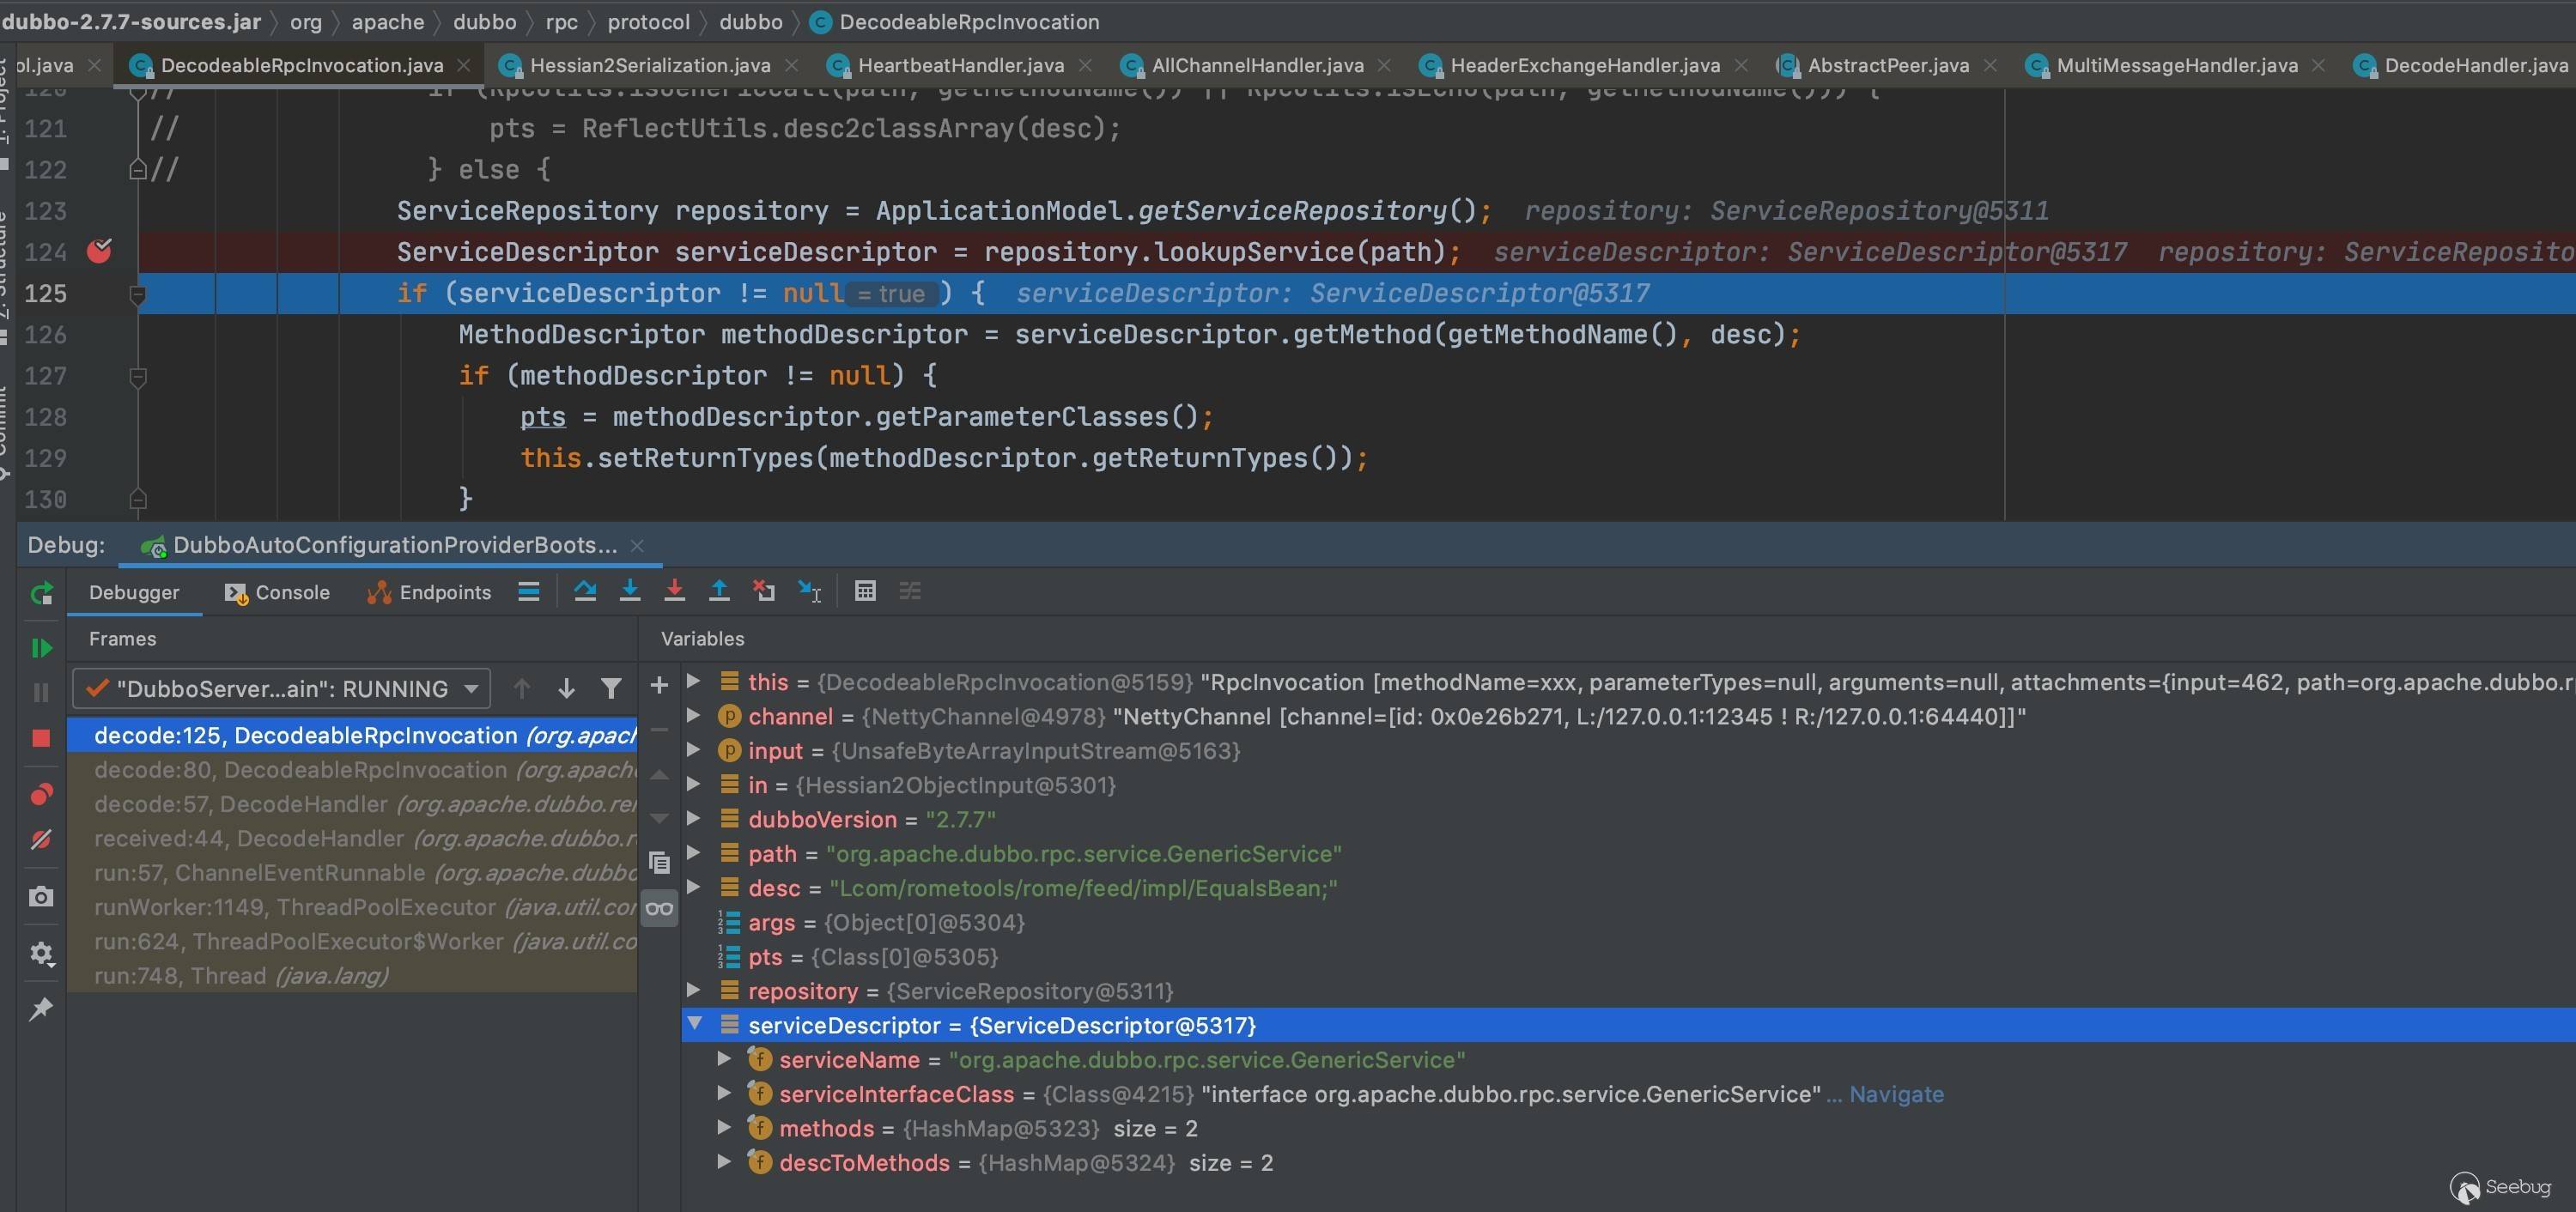Collapse the serviceDescriptor variable node

[694, 1025]
